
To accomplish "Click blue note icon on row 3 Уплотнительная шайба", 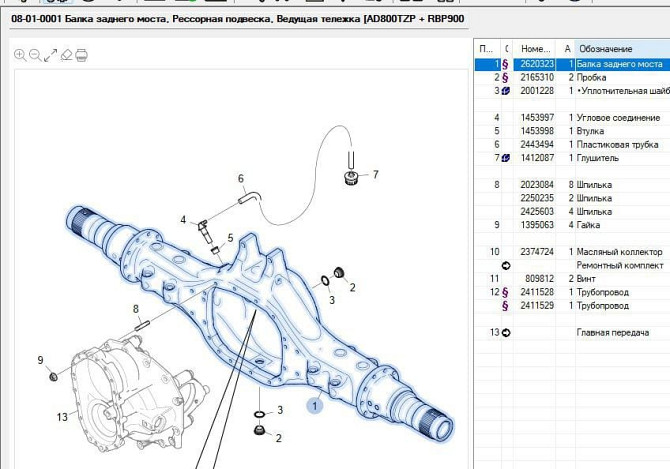I will [x=505, y=91].
